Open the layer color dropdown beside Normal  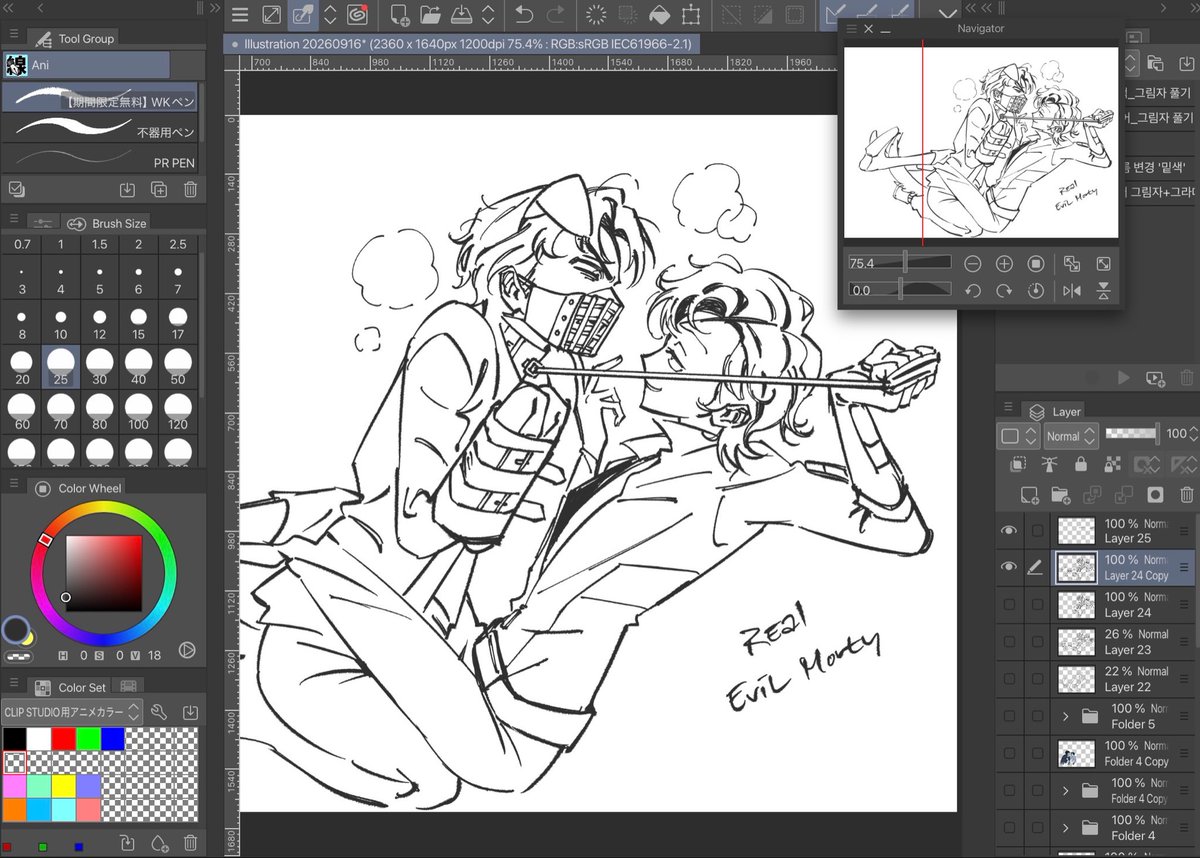pyautogui.click(x=1019, y=436)
